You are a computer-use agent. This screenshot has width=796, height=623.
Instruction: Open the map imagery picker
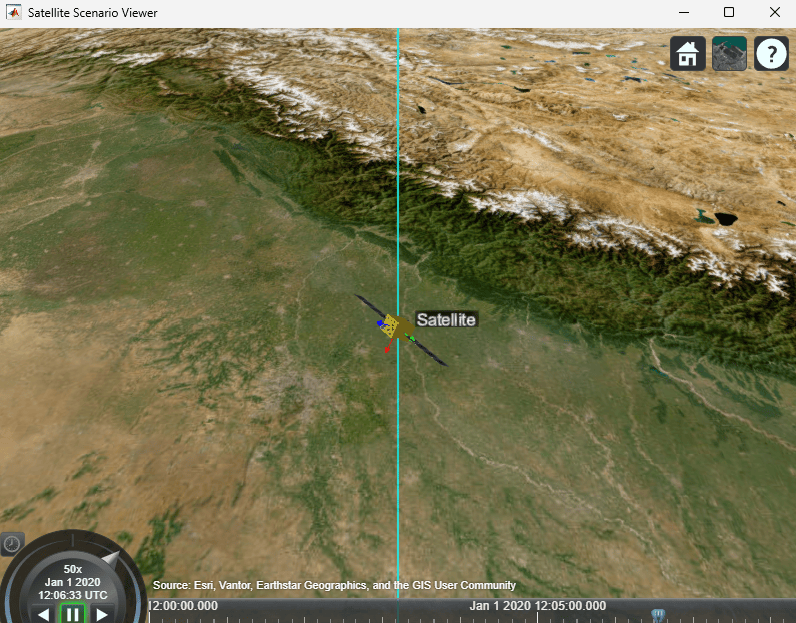pyautogui.click(x=729, y=53)
